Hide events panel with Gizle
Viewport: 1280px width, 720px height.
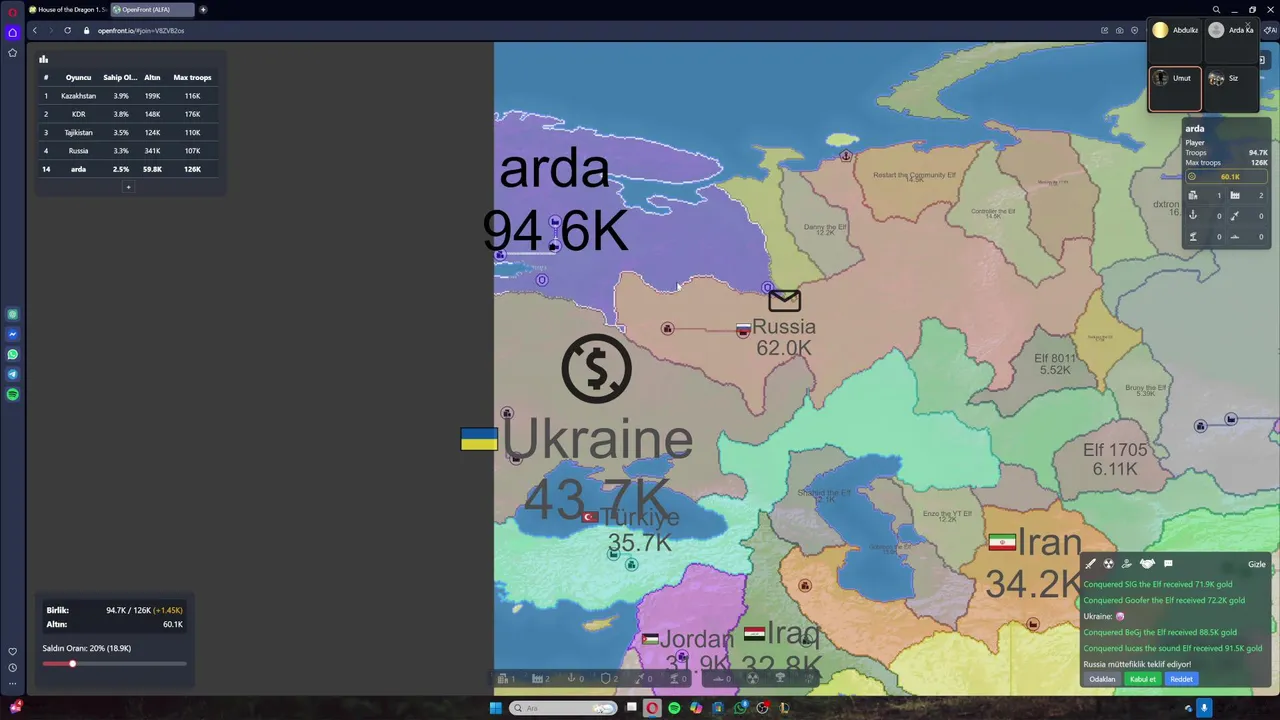point(1257,564)
